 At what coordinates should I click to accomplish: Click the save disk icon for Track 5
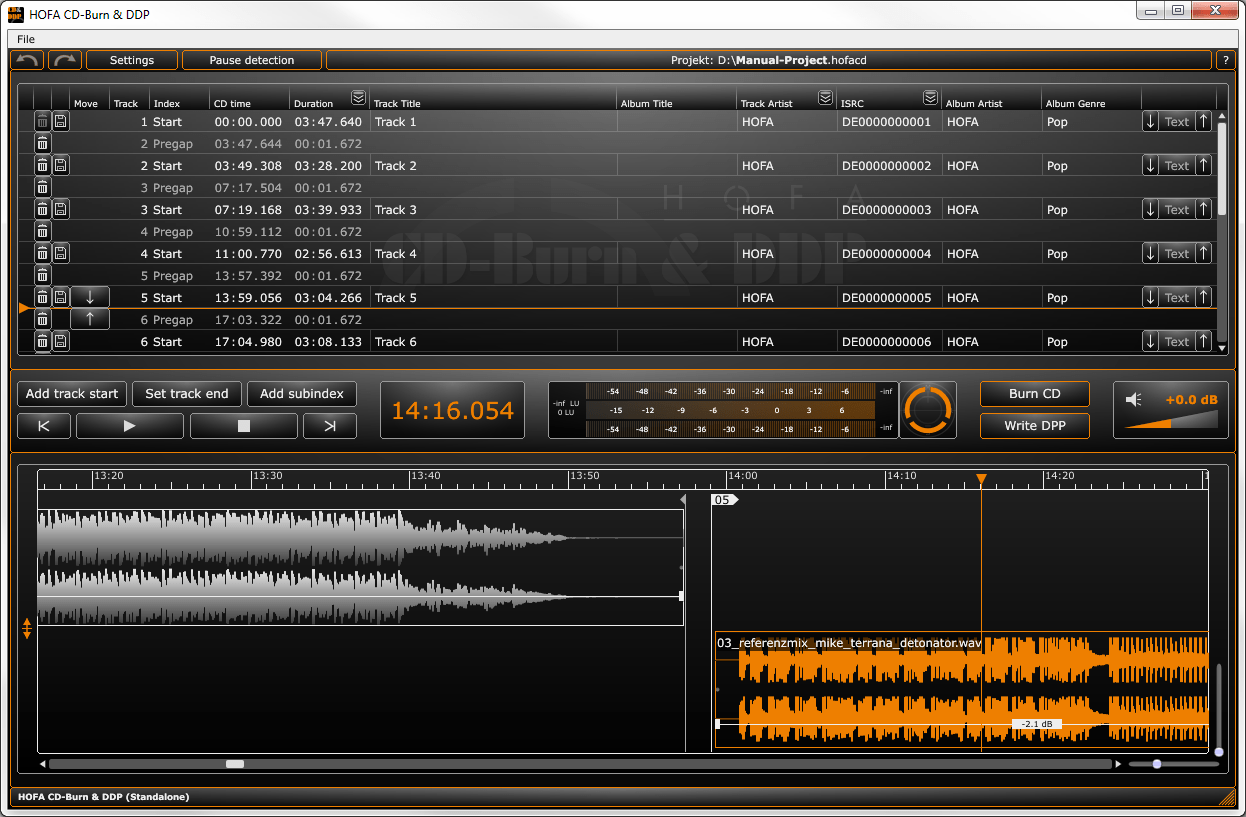(60, 298)
